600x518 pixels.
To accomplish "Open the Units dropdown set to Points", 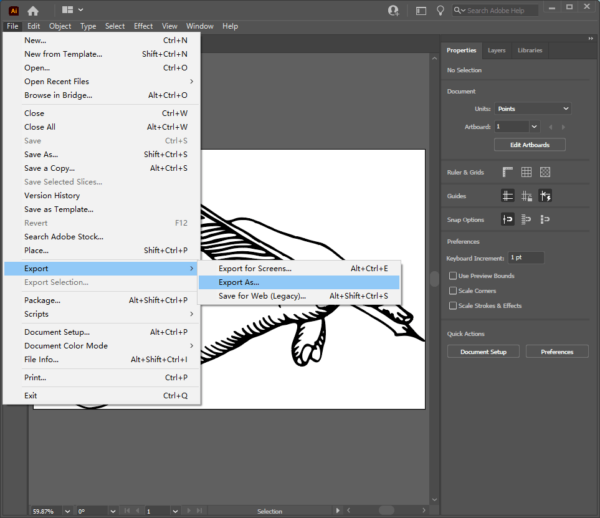I will coord(533,109).
